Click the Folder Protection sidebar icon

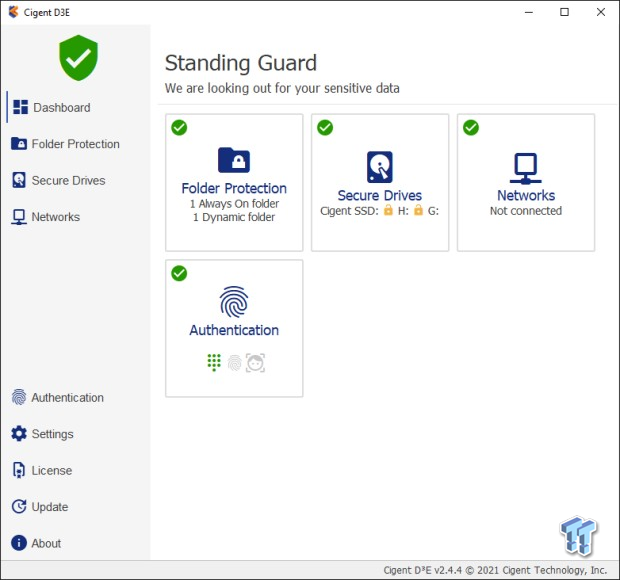pos(19,144)
